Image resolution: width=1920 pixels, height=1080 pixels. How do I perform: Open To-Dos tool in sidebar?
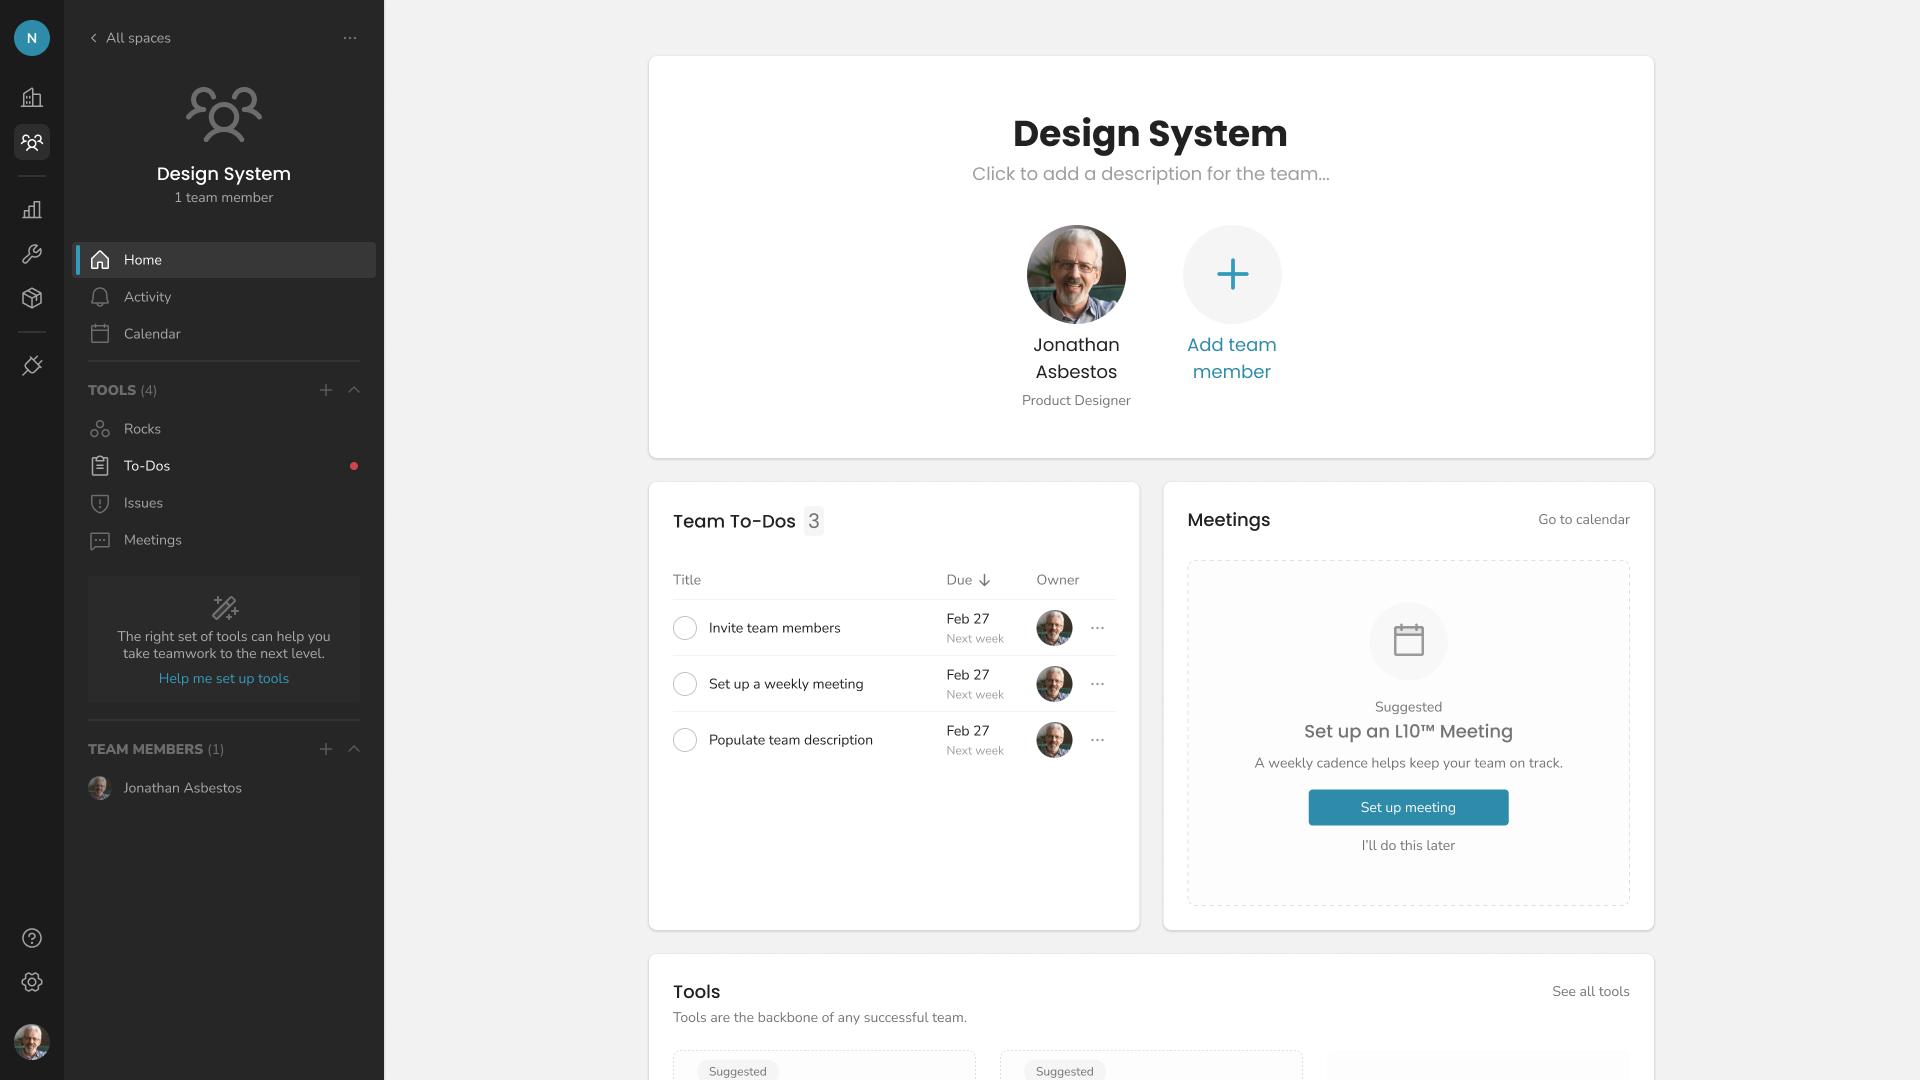tap(147, 466)
